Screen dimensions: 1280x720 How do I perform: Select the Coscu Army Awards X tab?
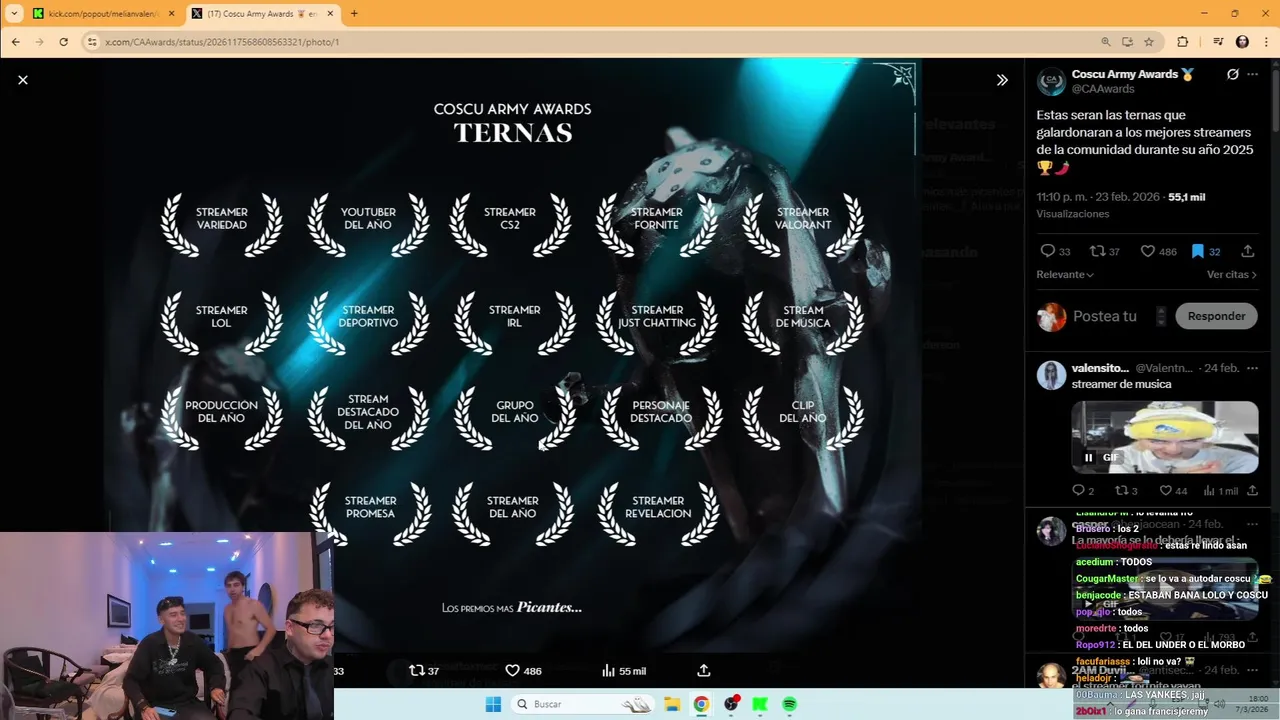262,14
